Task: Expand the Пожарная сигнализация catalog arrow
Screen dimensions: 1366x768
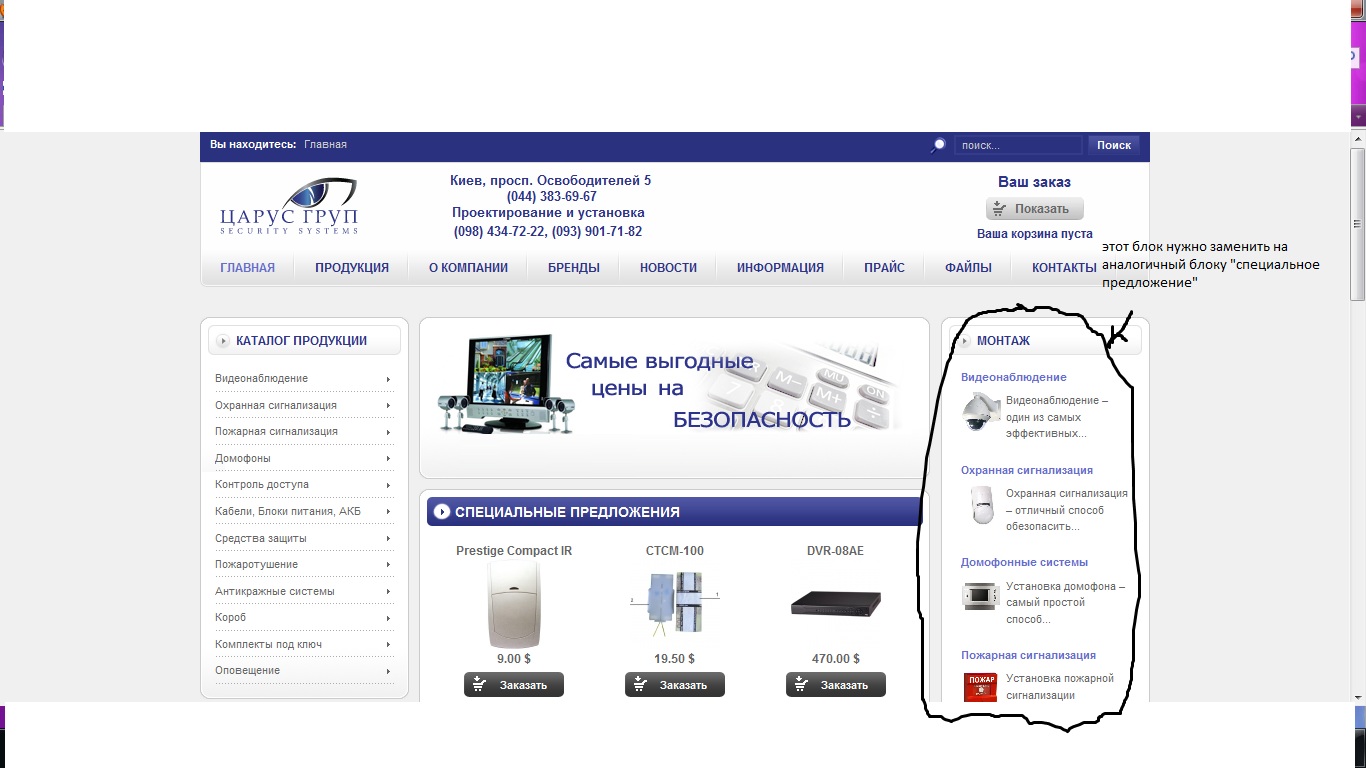Action: coord(388,432)
